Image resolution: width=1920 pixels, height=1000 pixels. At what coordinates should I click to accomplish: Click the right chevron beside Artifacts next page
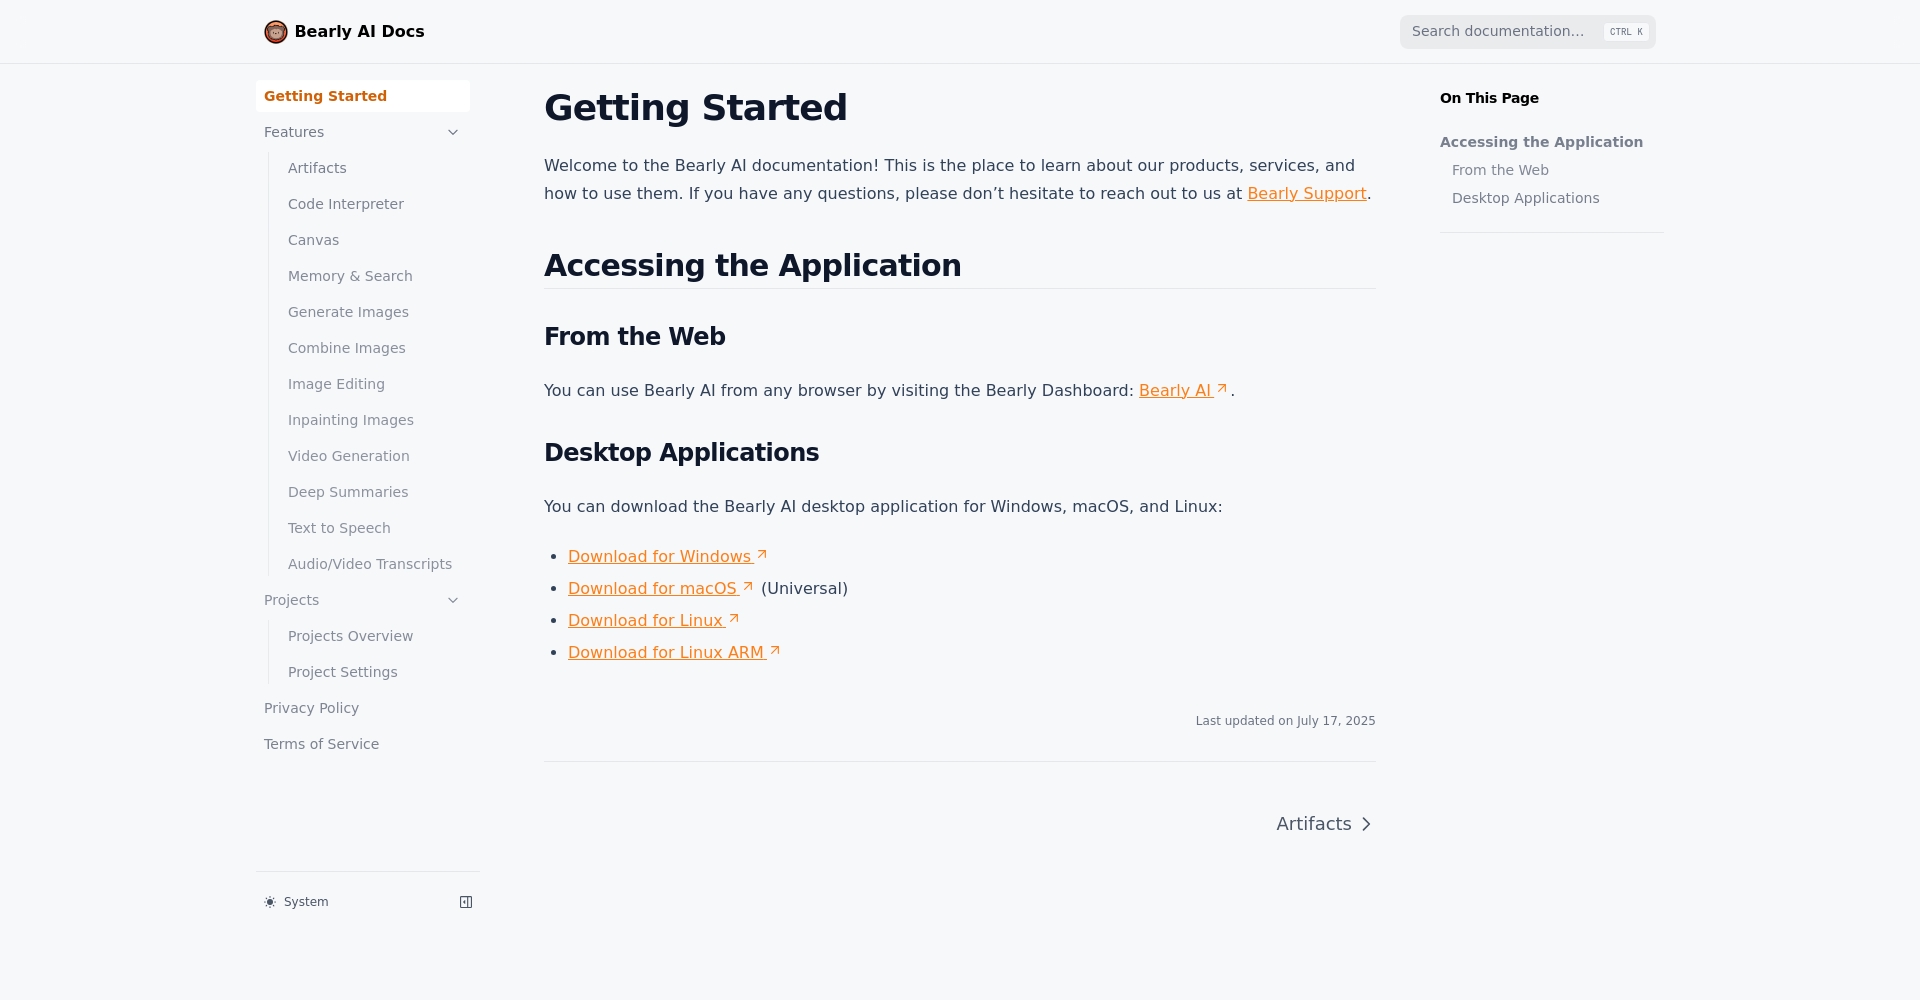[x=1366, y=824]
